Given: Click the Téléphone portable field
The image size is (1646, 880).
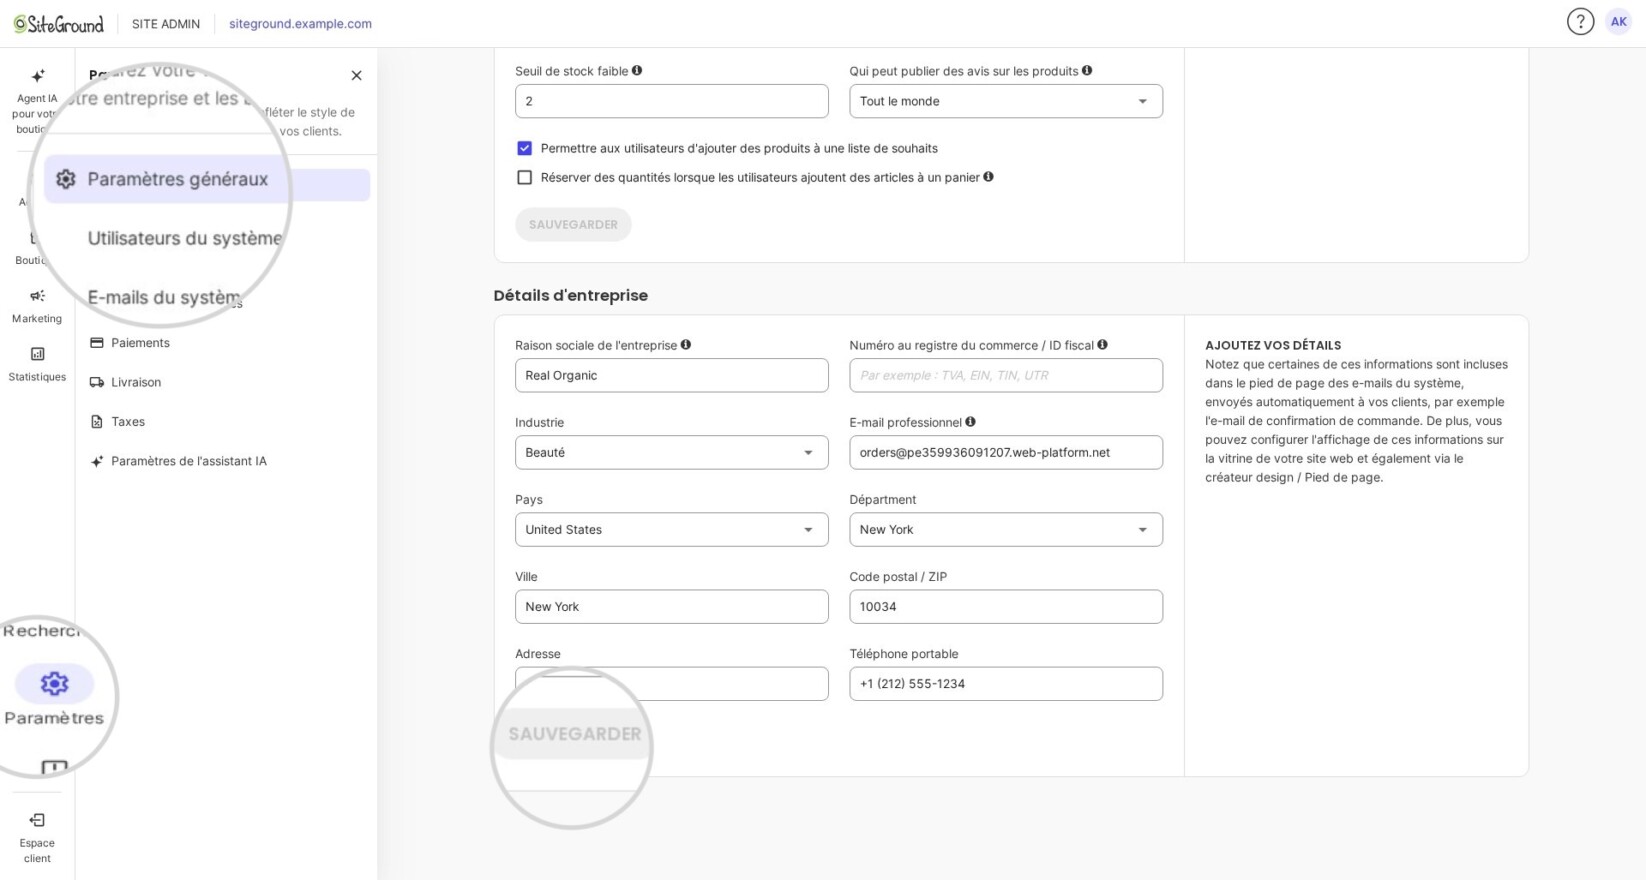Looking at the screenshot, I should click(x=1006, y=683).
